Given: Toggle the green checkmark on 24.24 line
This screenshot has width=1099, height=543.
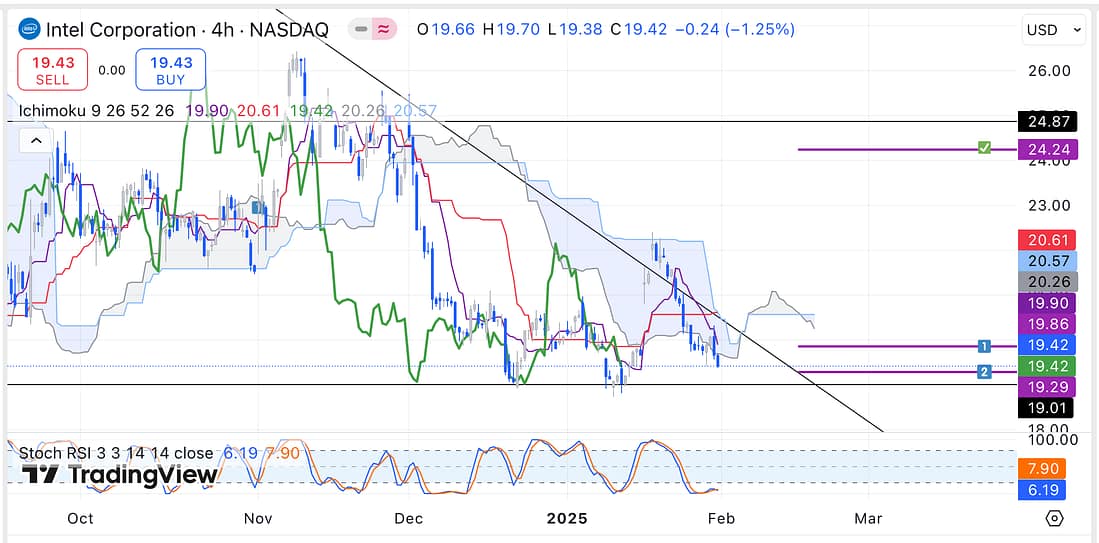Looking at the screenshot, I should coord(984,149).
